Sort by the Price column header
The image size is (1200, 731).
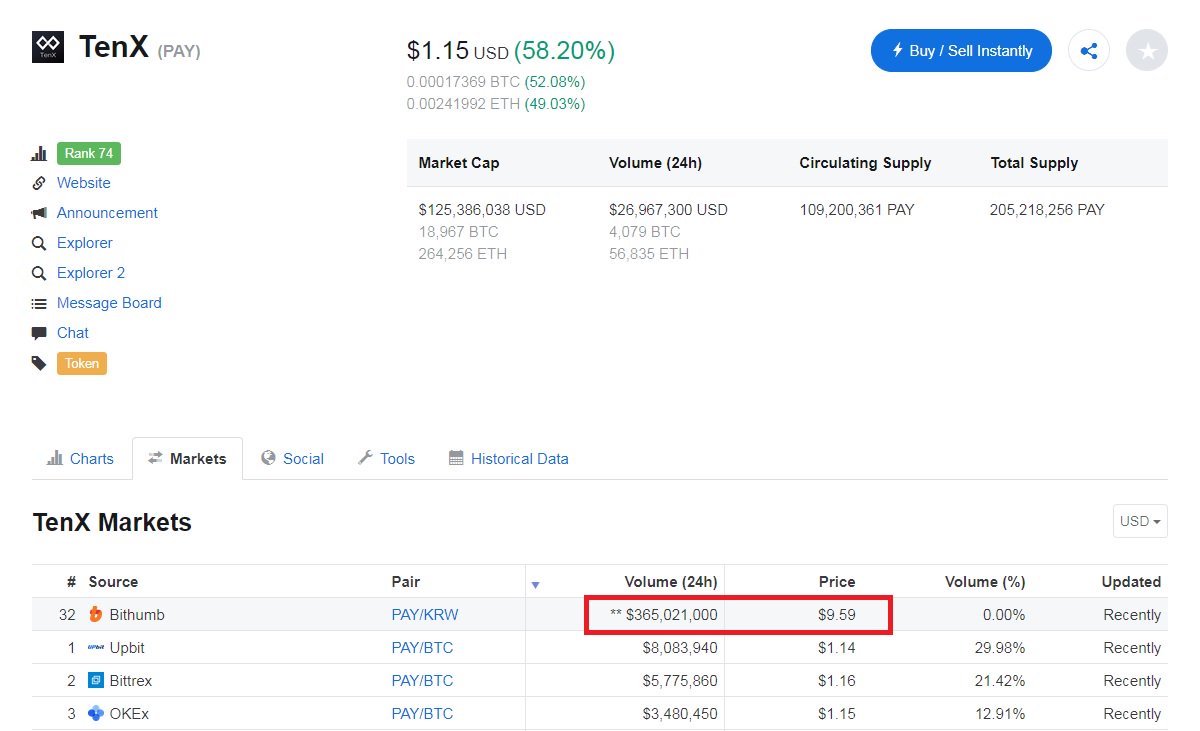(837, 582)
